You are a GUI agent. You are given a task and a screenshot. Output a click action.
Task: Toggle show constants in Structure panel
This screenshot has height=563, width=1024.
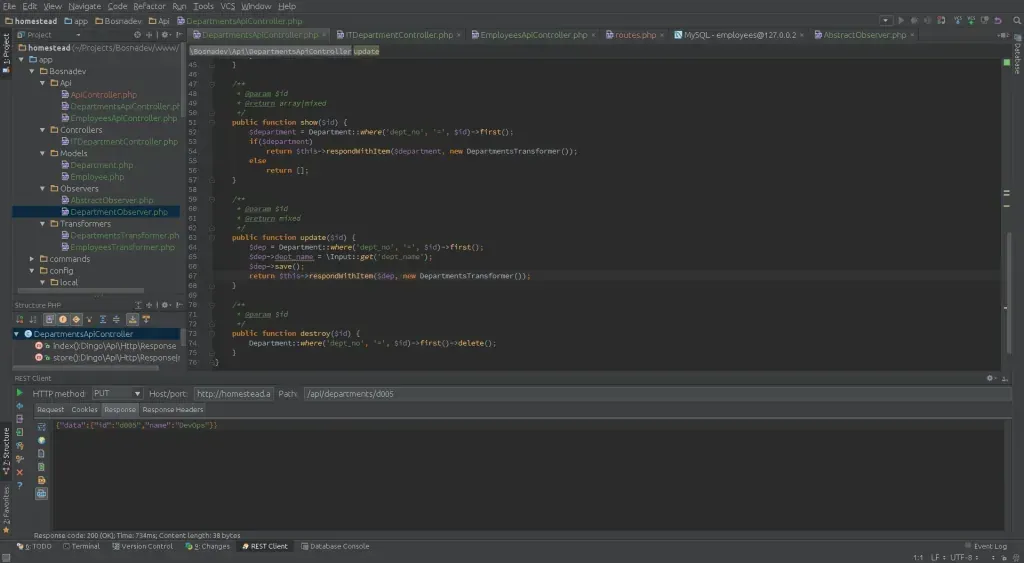[x=76, y=319]
